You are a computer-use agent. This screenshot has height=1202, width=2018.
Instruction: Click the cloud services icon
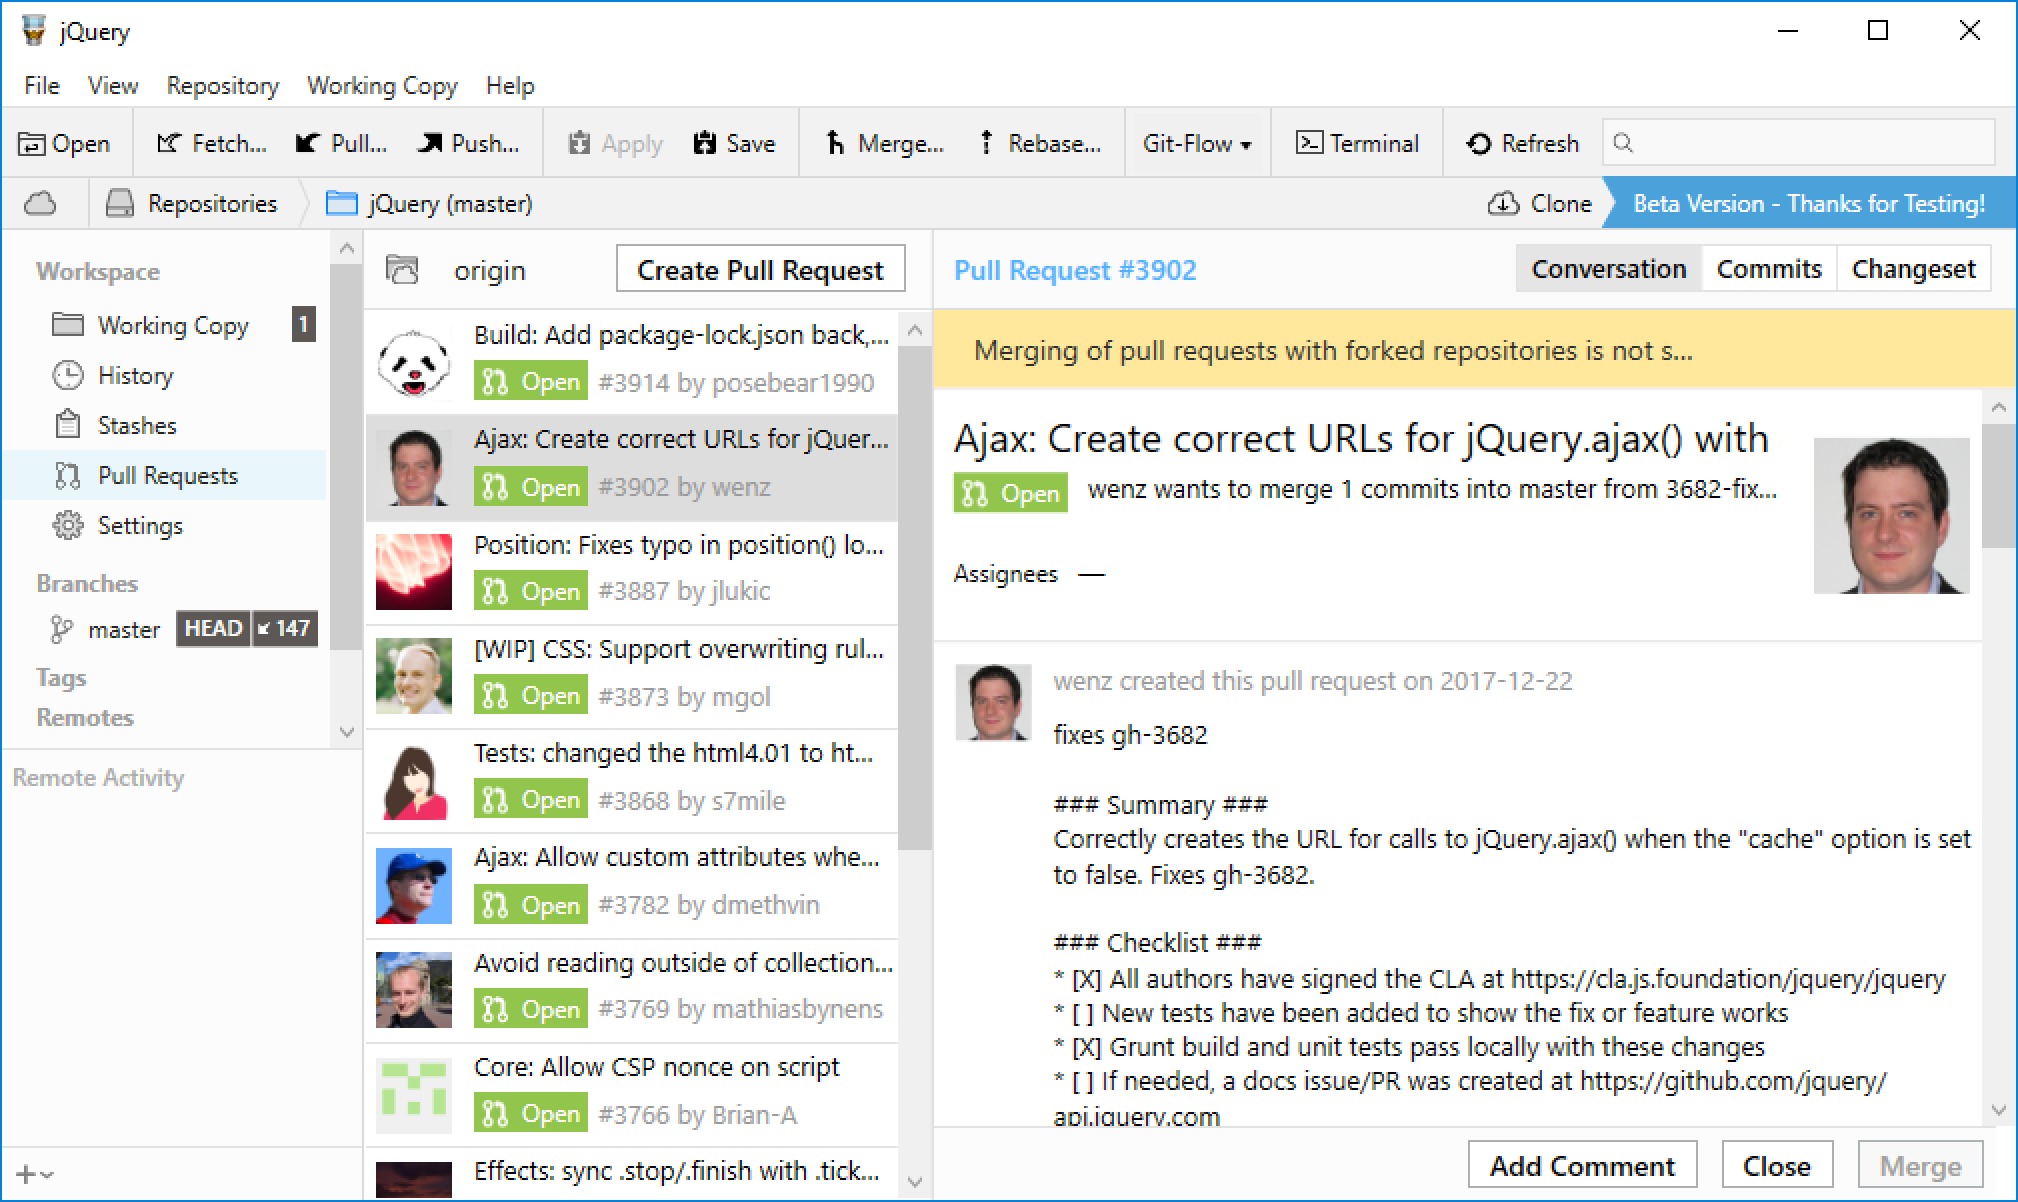40,204
